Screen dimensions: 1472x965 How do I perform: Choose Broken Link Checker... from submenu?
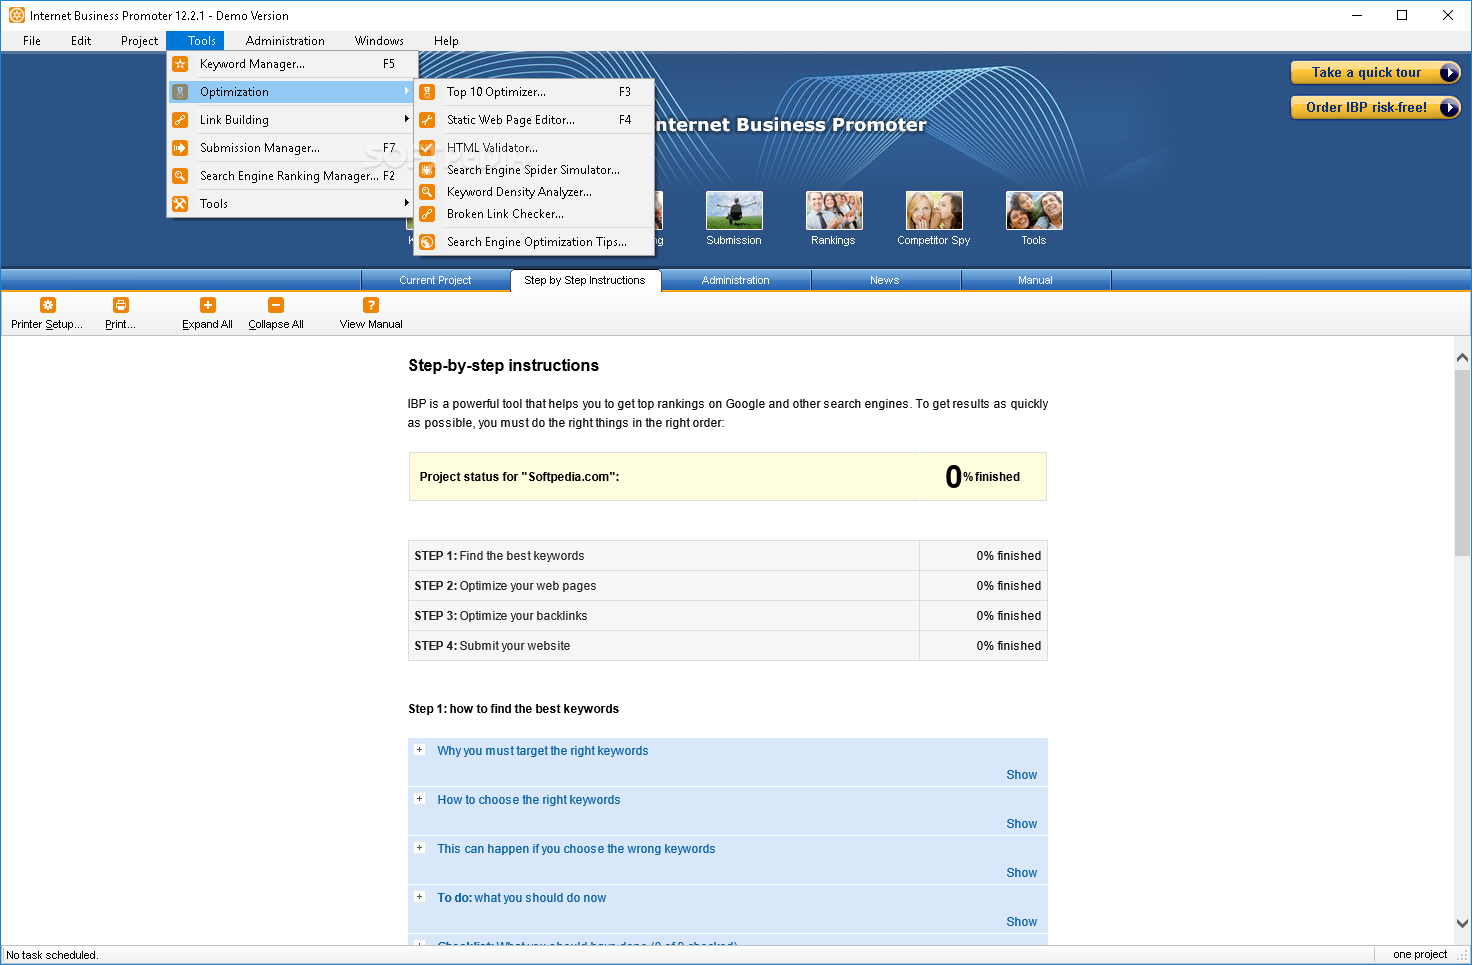[534, 214]
